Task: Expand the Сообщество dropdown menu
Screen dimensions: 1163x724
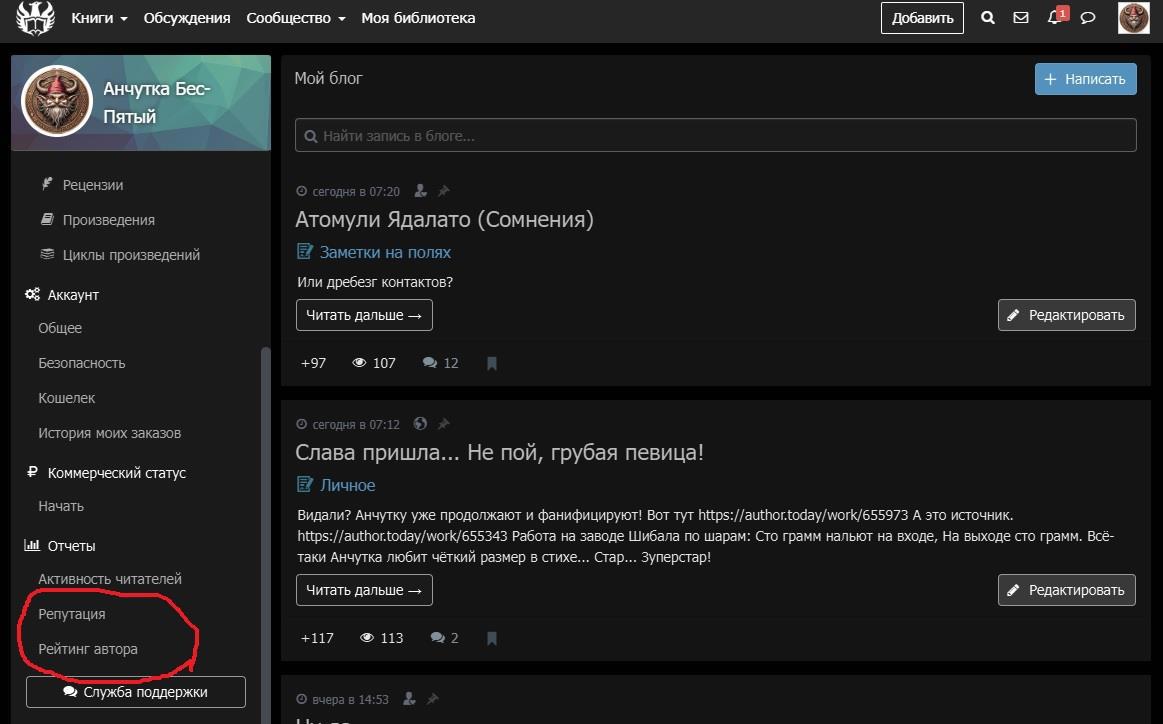Action: click(x=296, y=18)
